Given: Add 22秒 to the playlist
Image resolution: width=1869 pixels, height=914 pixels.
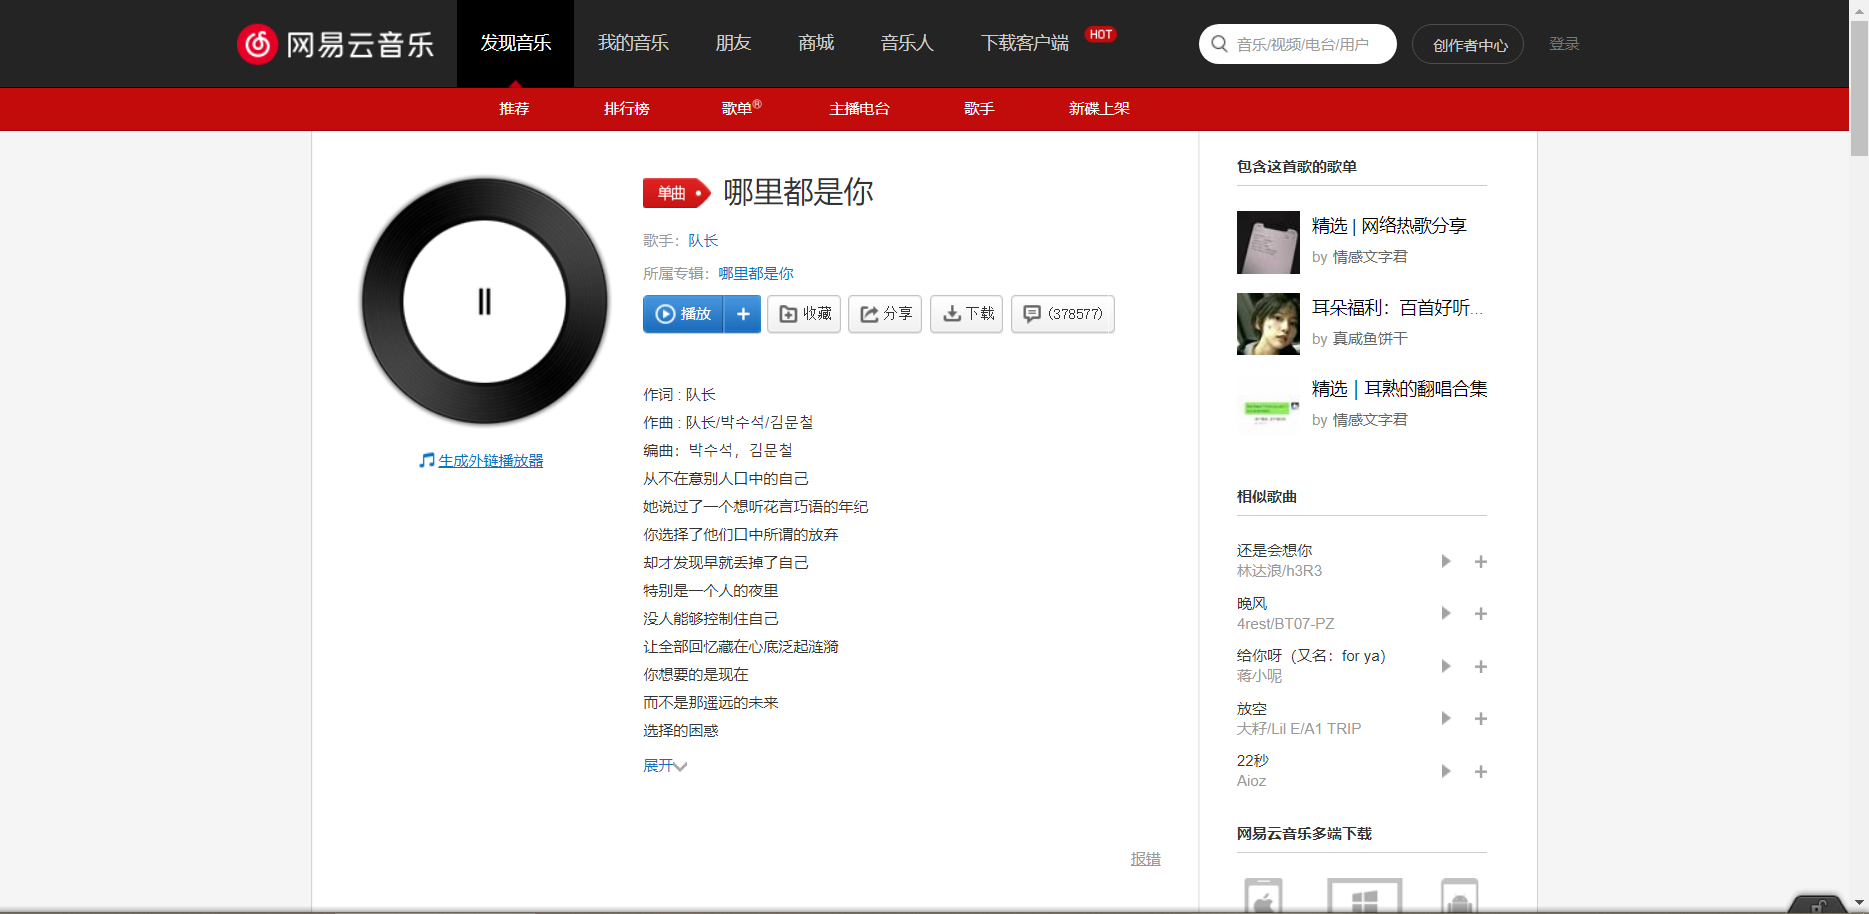Looking at the screenshot, I should (x=1481, y=771).
